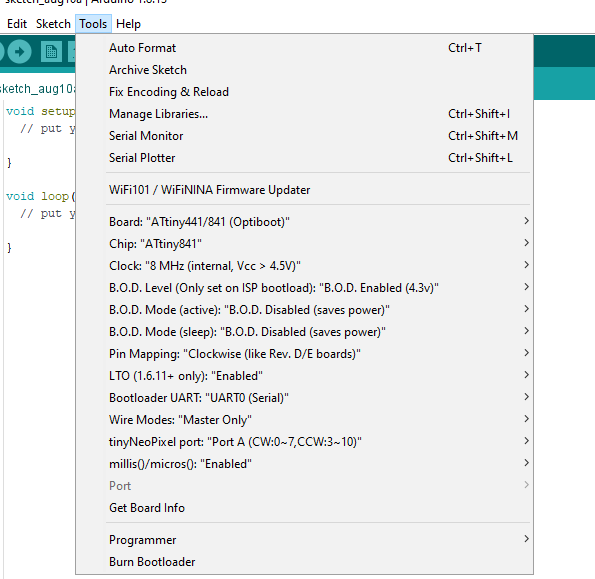Expand the B.O.D. Mode (active) submenu
This screenshot has width=595, height=579.
tap(304, 310)
